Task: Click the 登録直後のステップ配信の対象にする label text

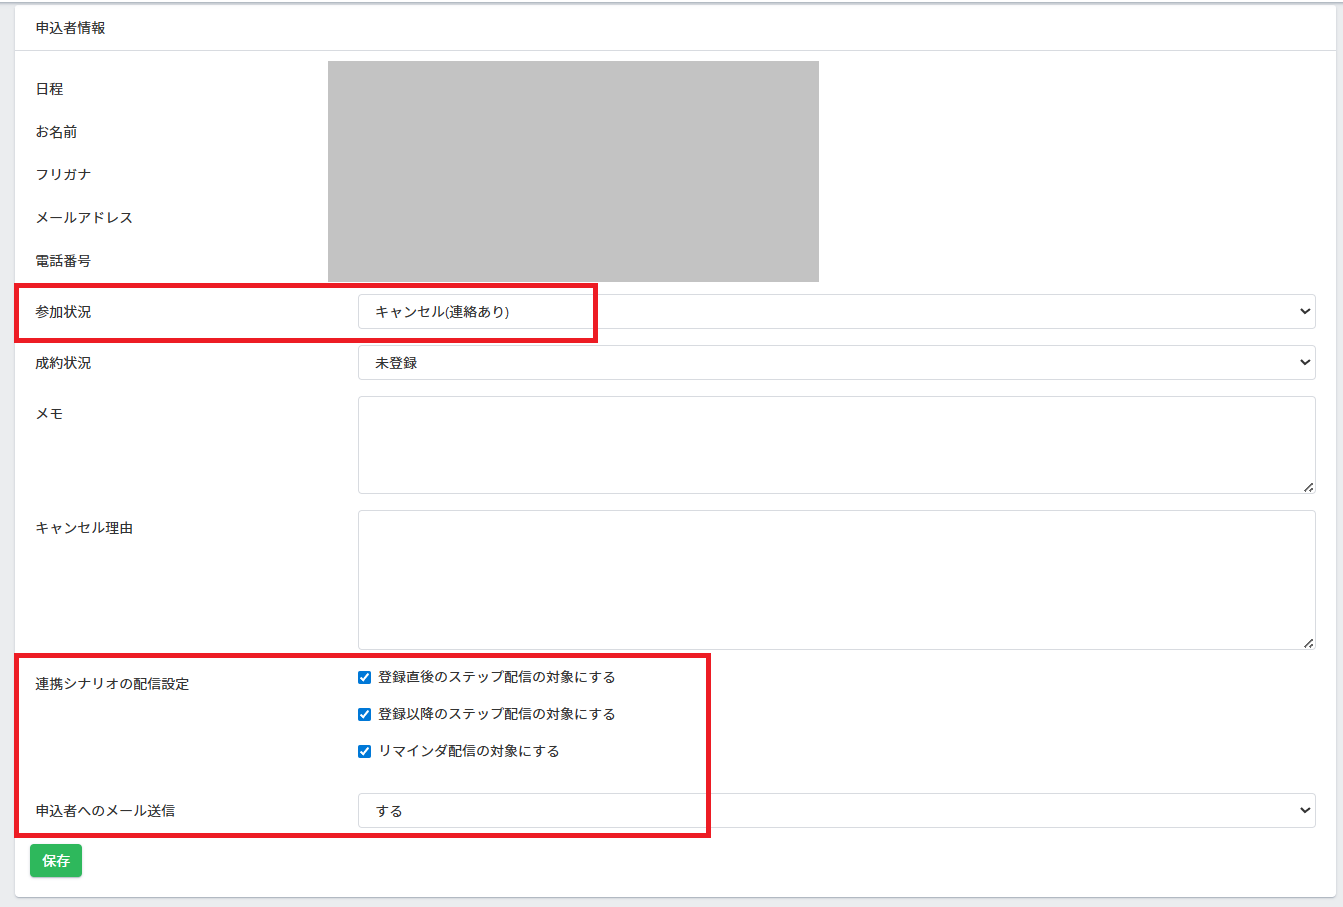Action: pos(497,677)
